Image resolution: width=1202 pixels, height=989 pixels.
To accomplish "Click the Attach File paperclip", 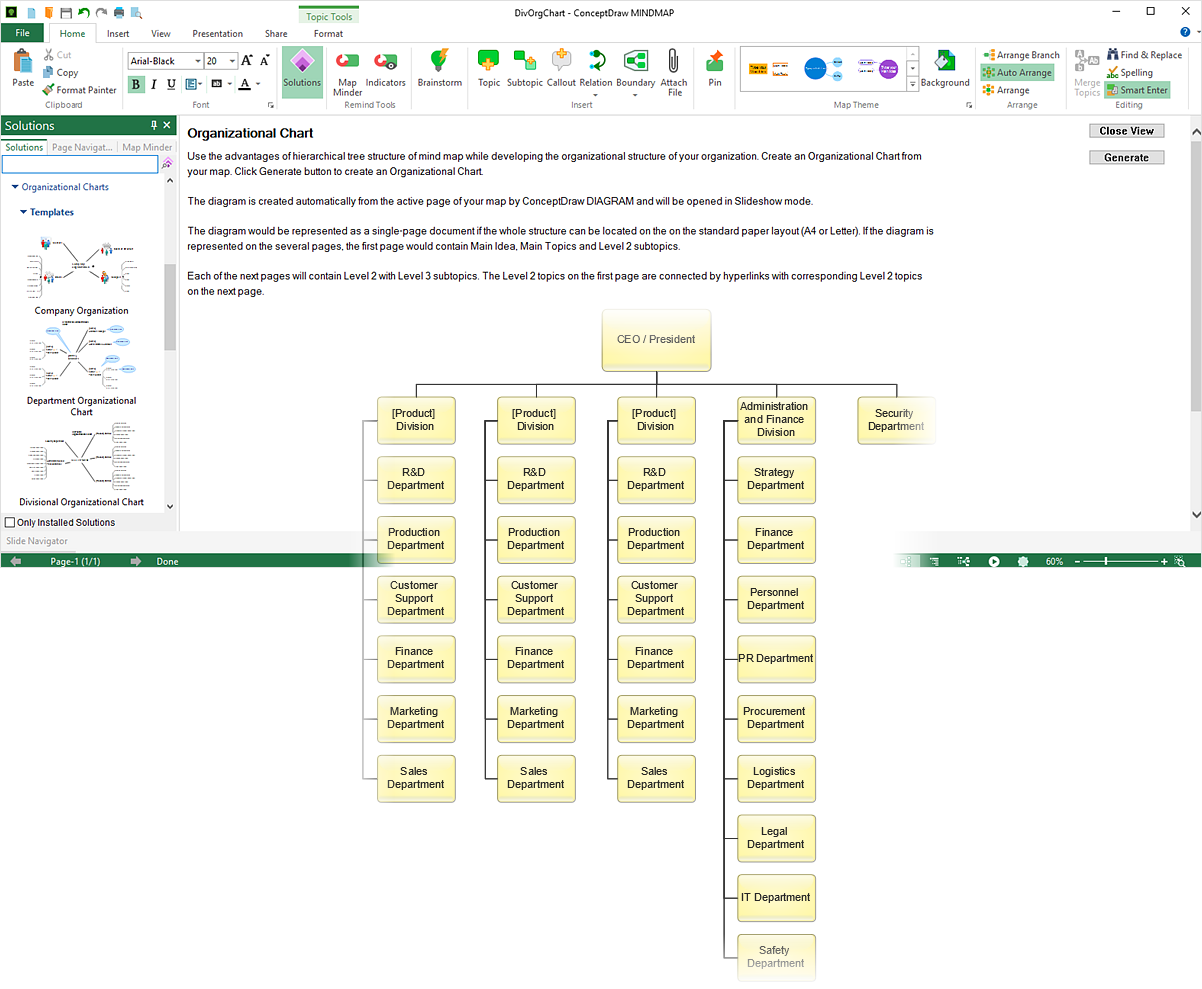I will [x=673, y=61].
